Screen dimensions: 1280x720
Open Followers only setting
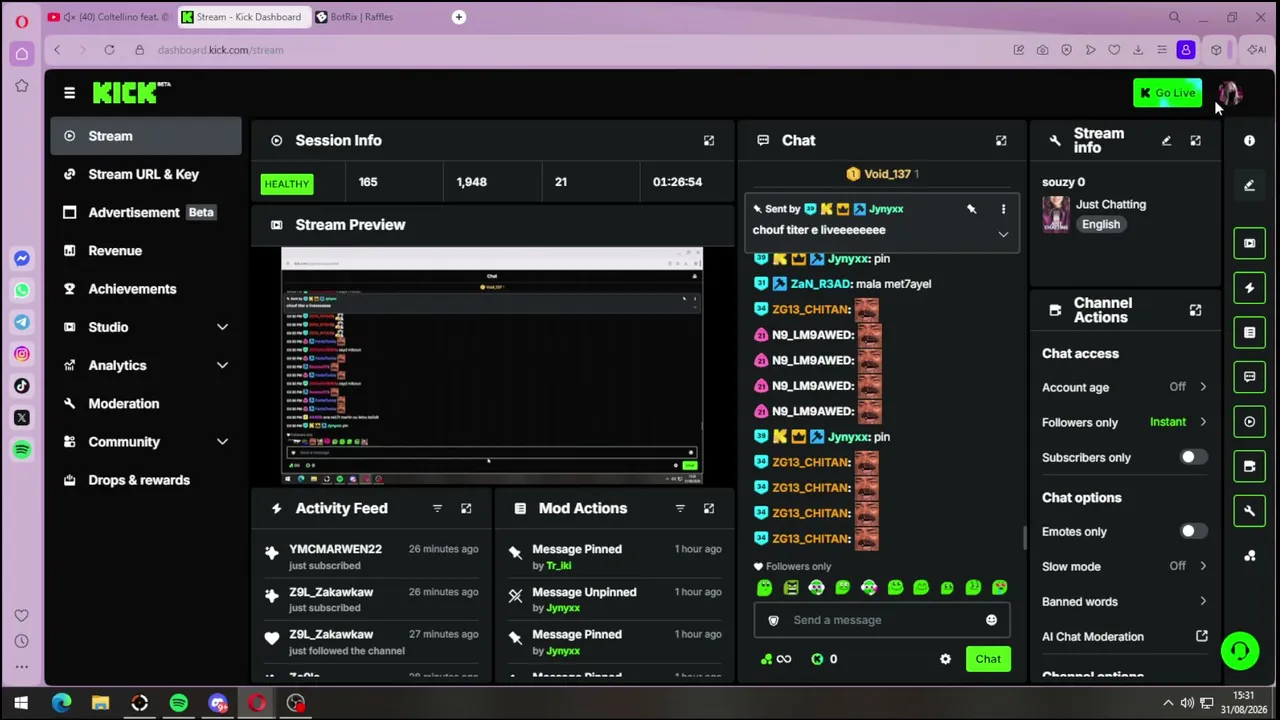click(x=1125, y=422)
